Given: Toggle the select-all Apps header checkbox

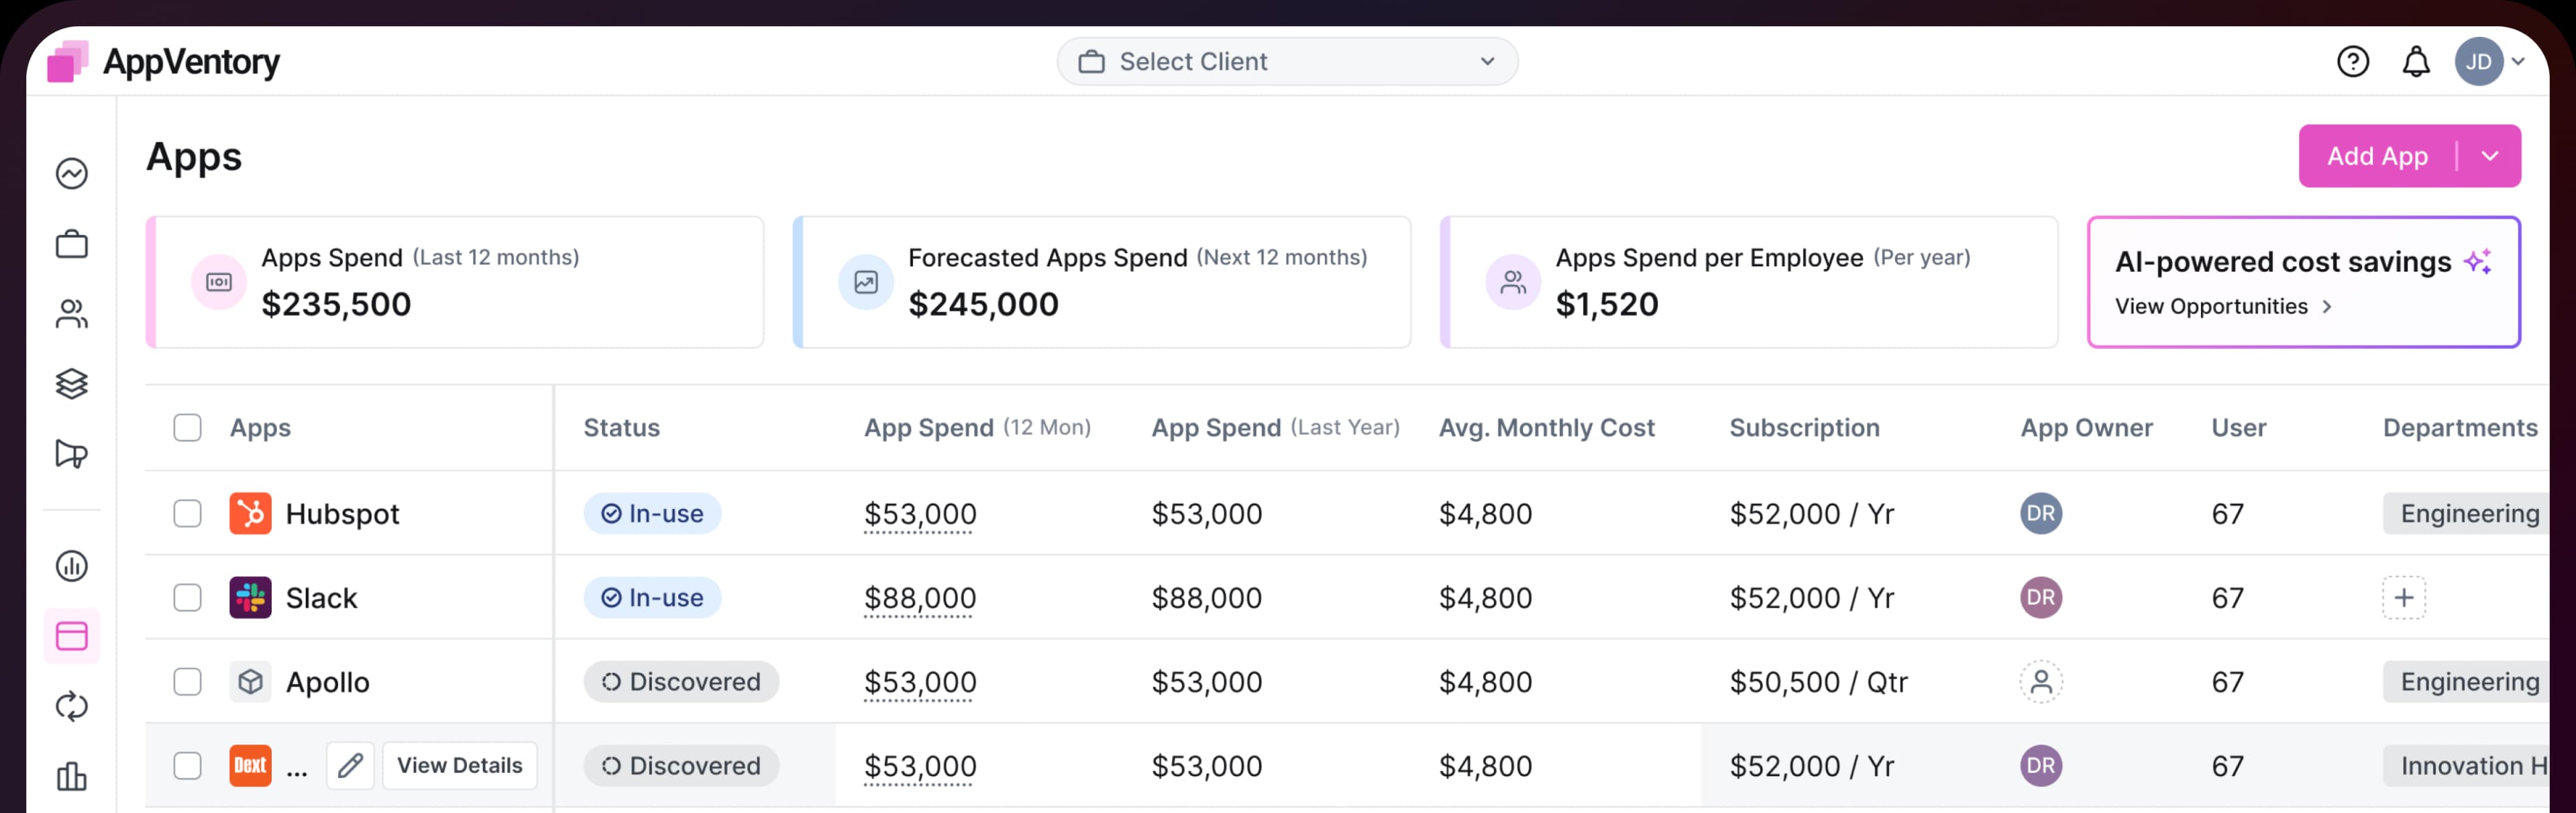Looking at the screenshot, I should tap(187, 428).
